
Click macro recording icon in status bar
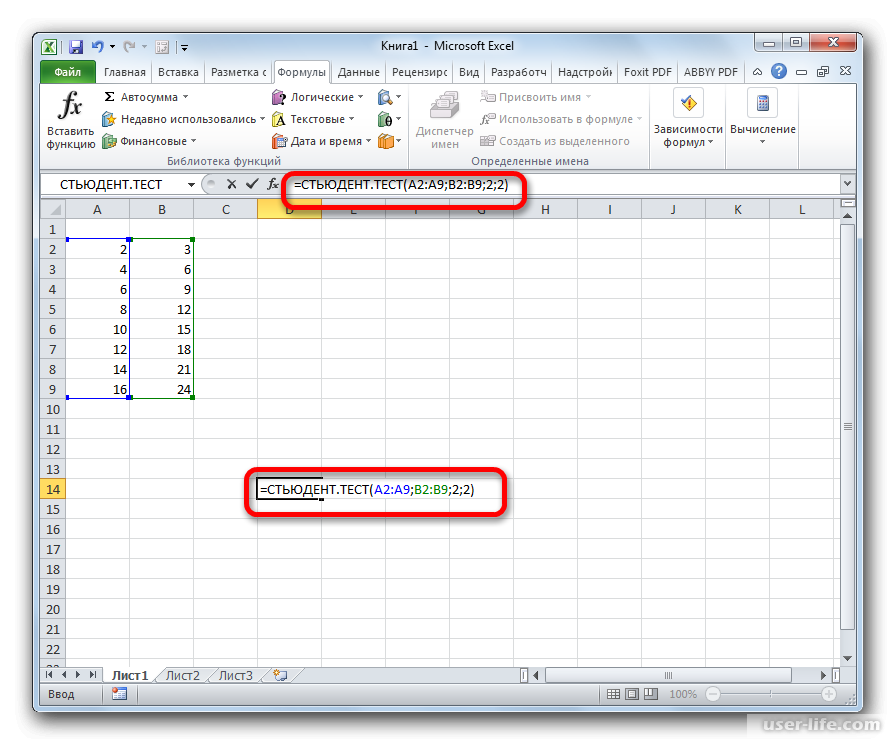119,694
